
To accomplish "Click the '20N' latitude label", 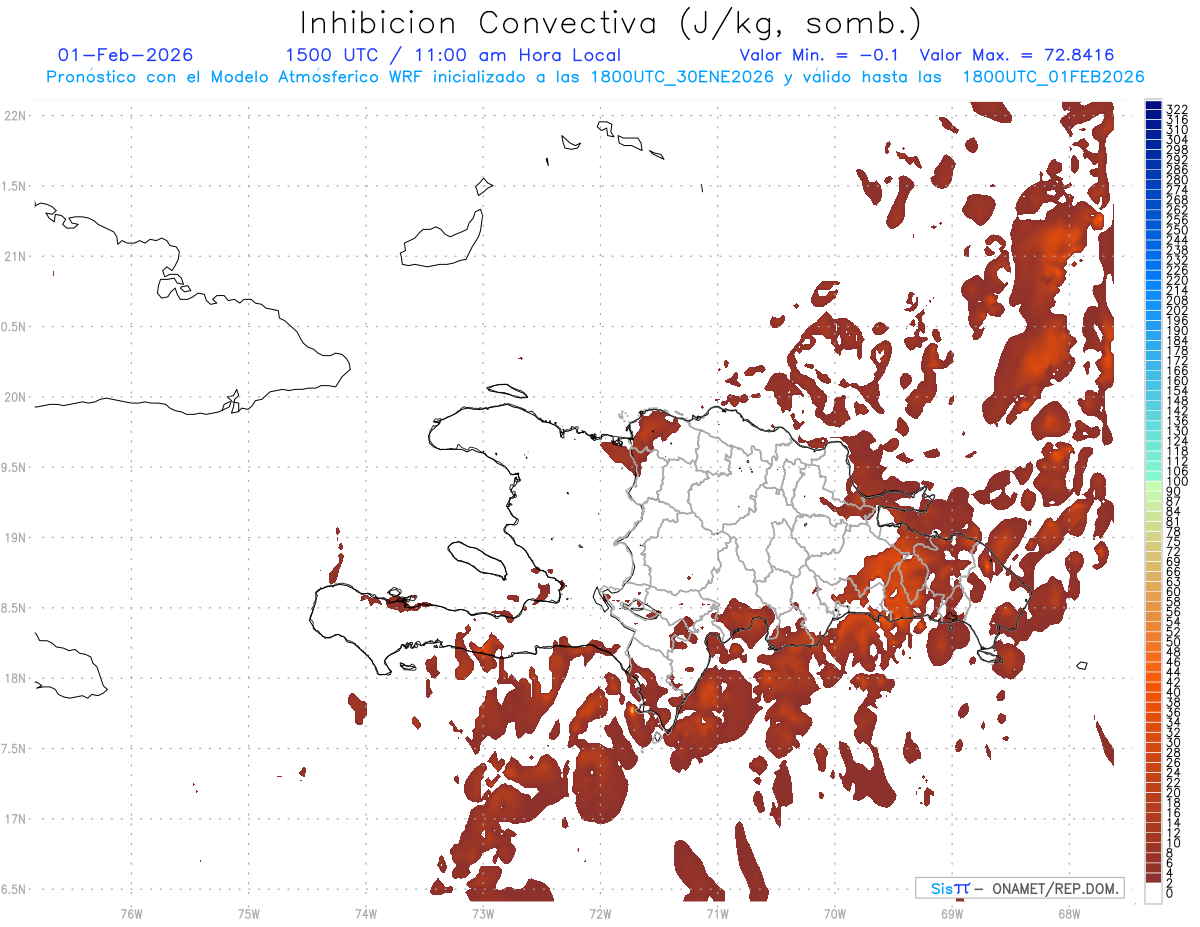I will point(14,397).
